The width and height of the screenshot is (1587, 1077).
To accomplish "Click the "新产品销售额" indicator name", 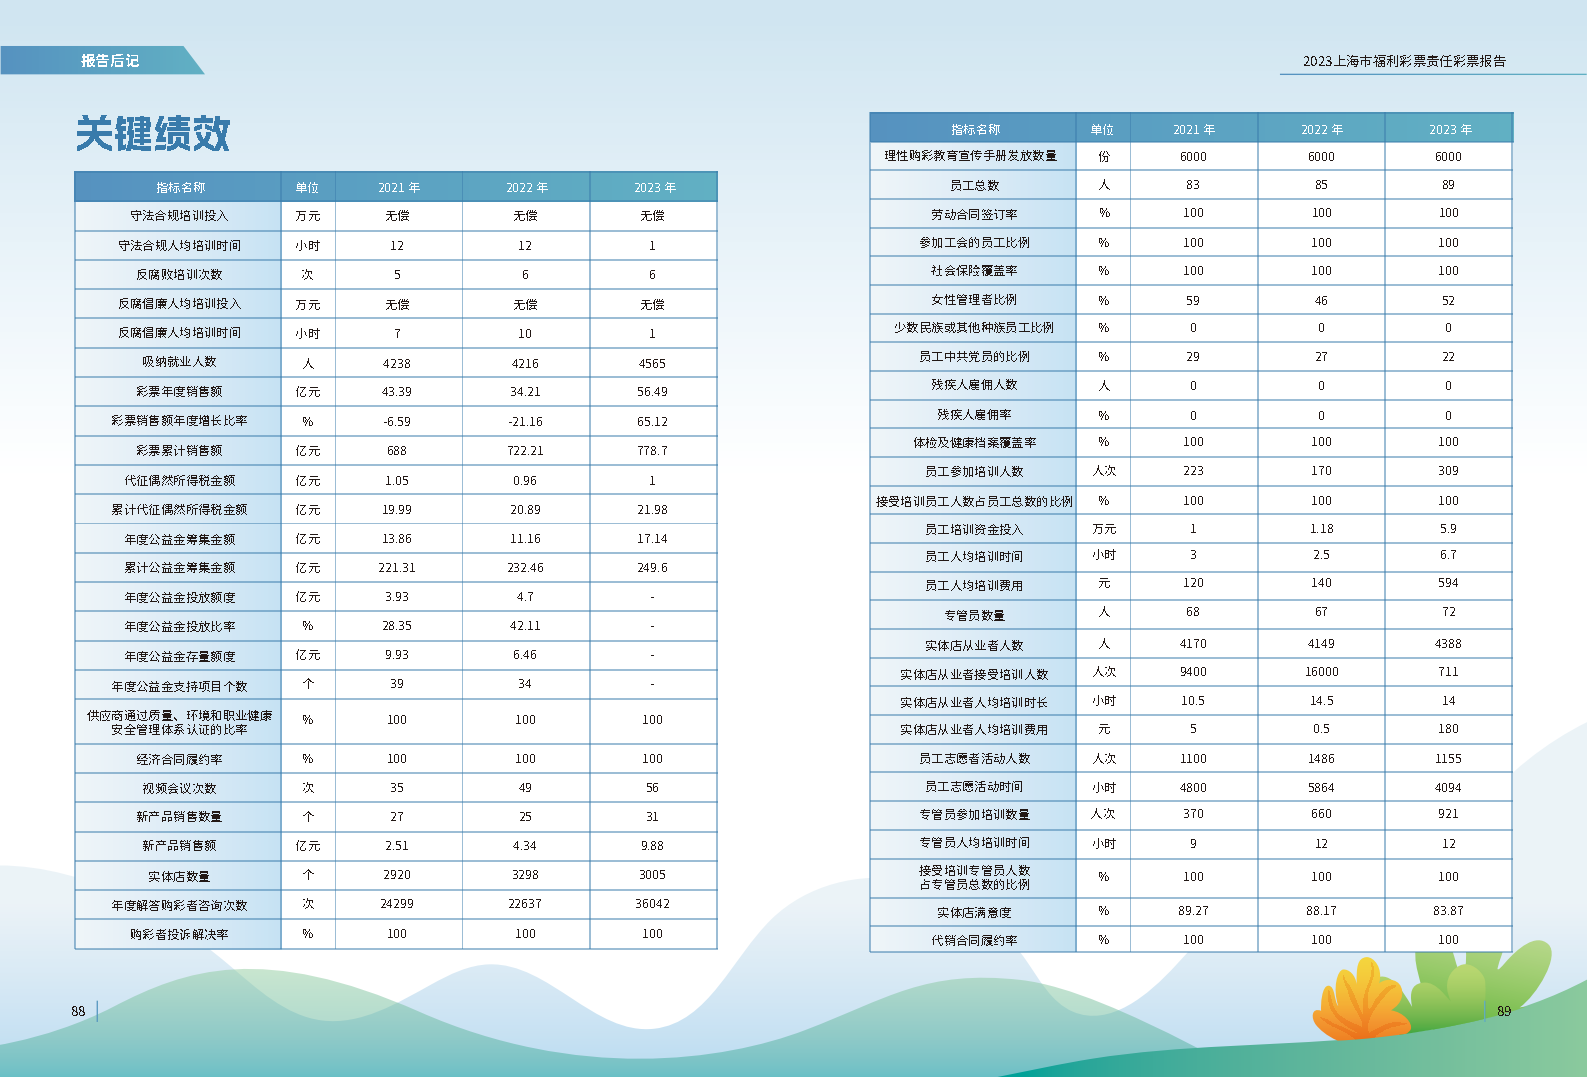I will (x=179, y=846).
